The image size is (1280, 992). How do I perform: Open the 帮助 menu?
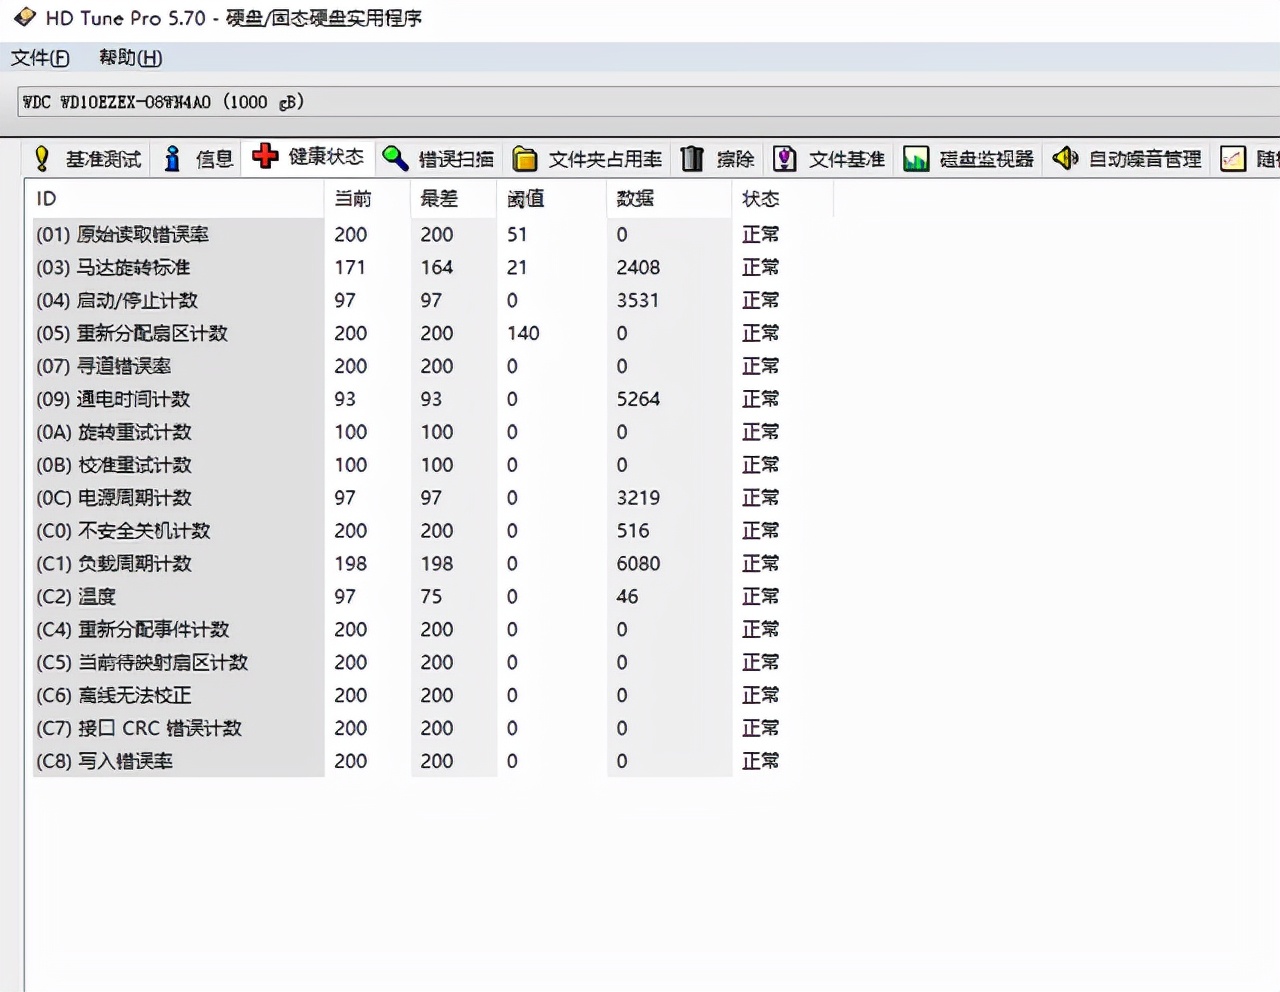[128, 58]
